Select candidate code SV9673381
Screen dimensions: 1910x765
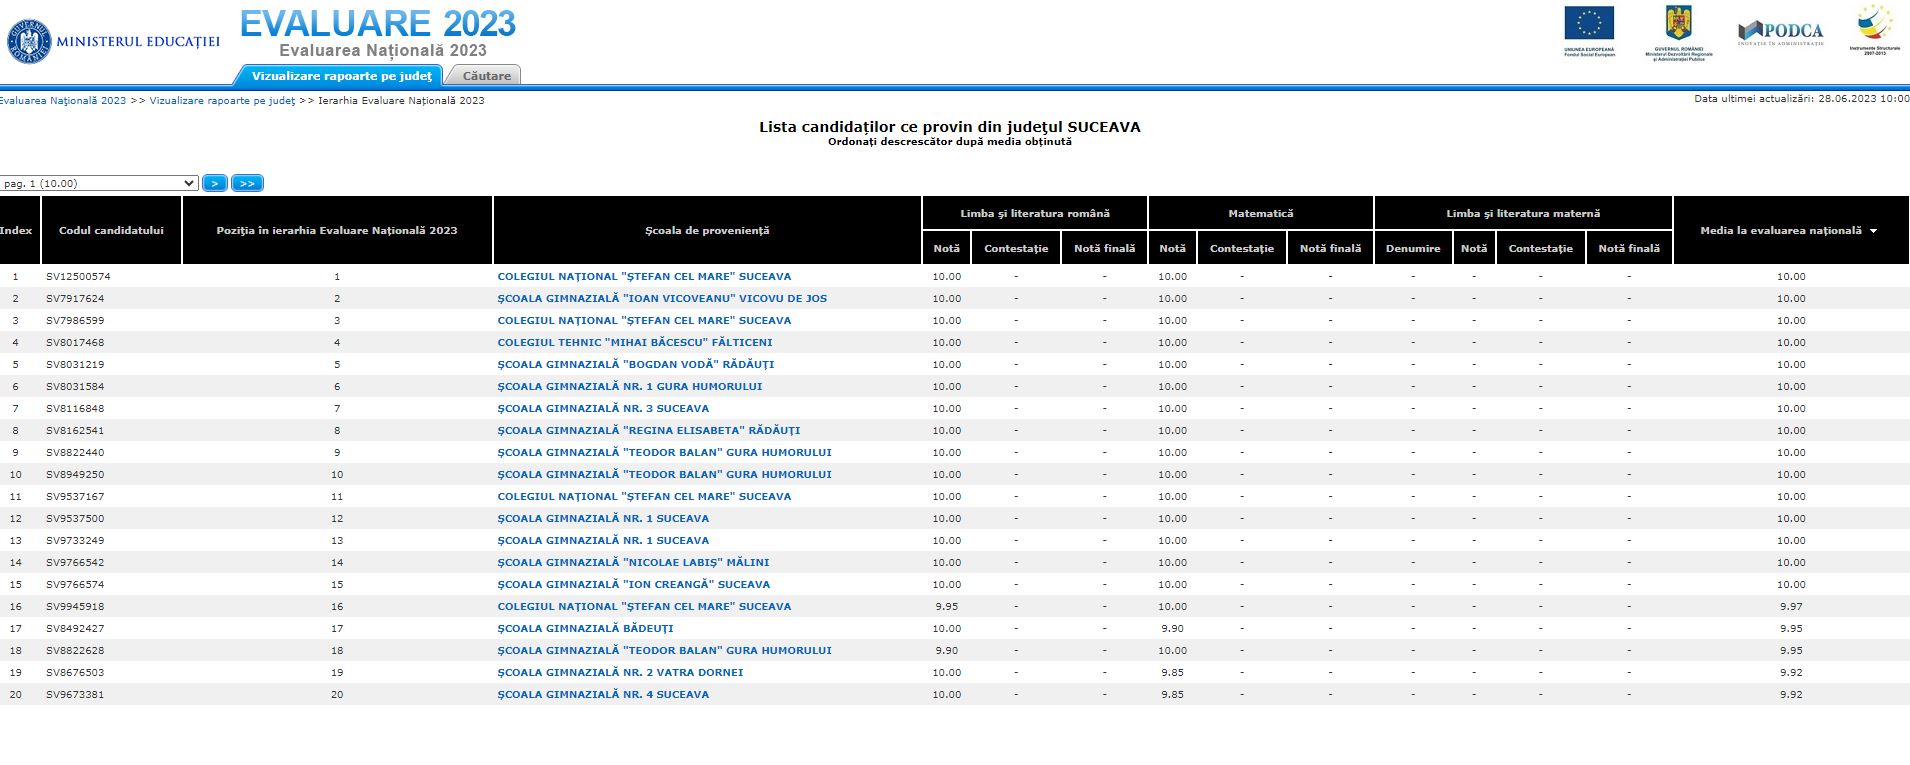tap(75, 694)
